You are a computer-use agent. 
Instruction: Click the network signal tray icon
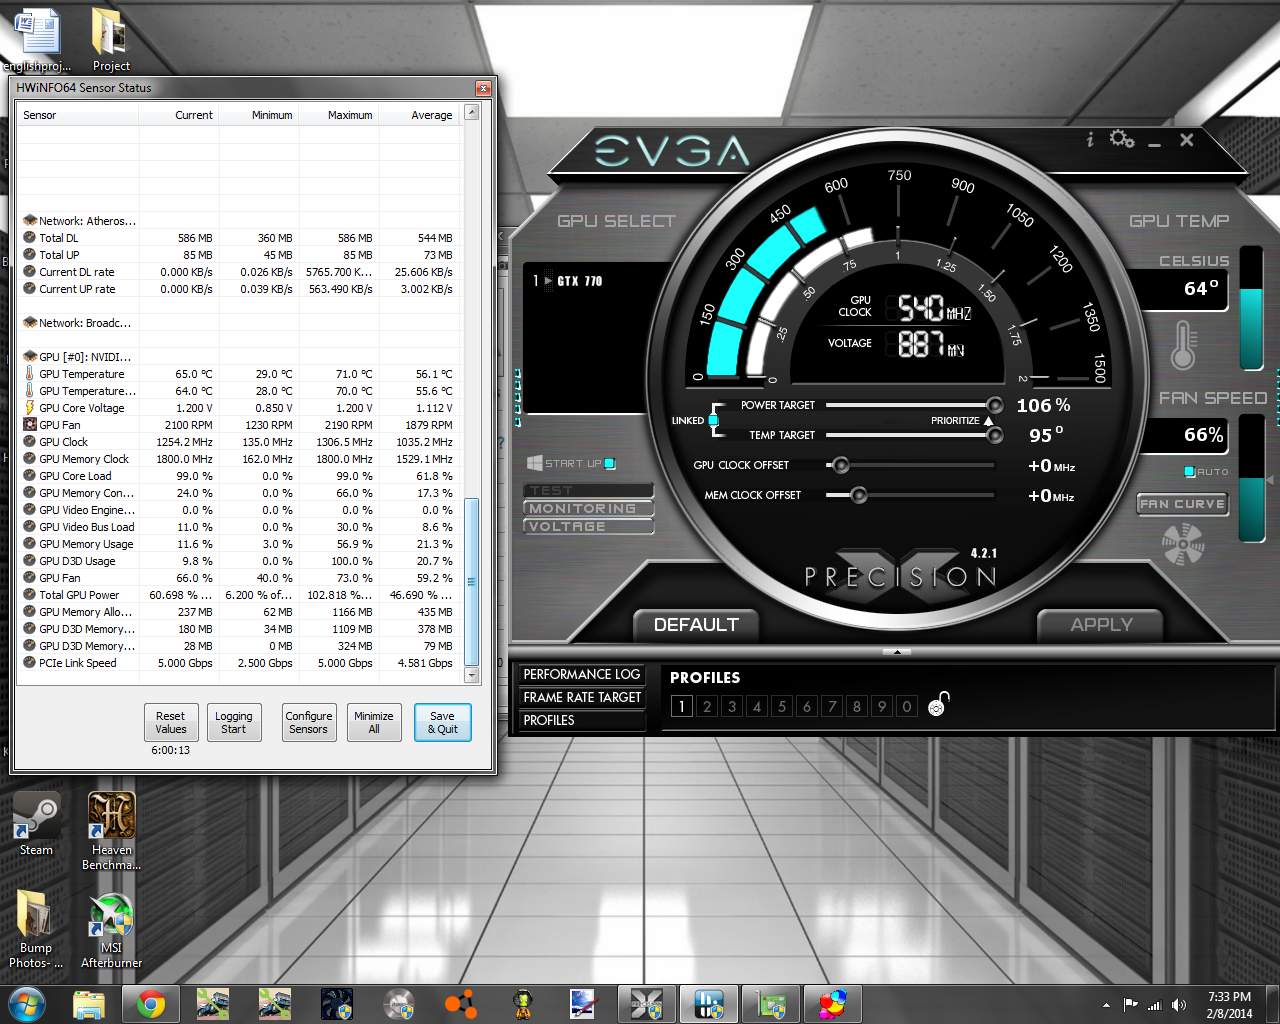tap(1154, 1005)
